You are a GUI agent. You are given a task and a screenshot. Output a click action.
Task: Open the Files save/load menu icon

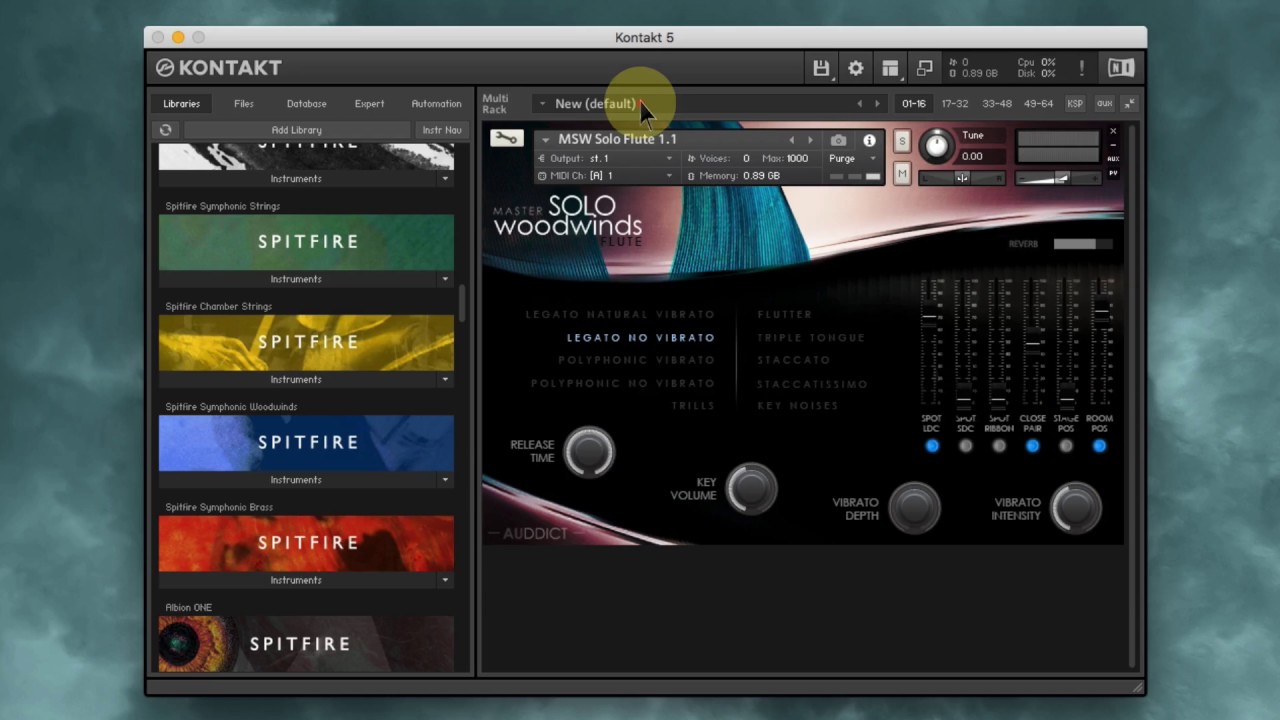click(x=821, y=68)
